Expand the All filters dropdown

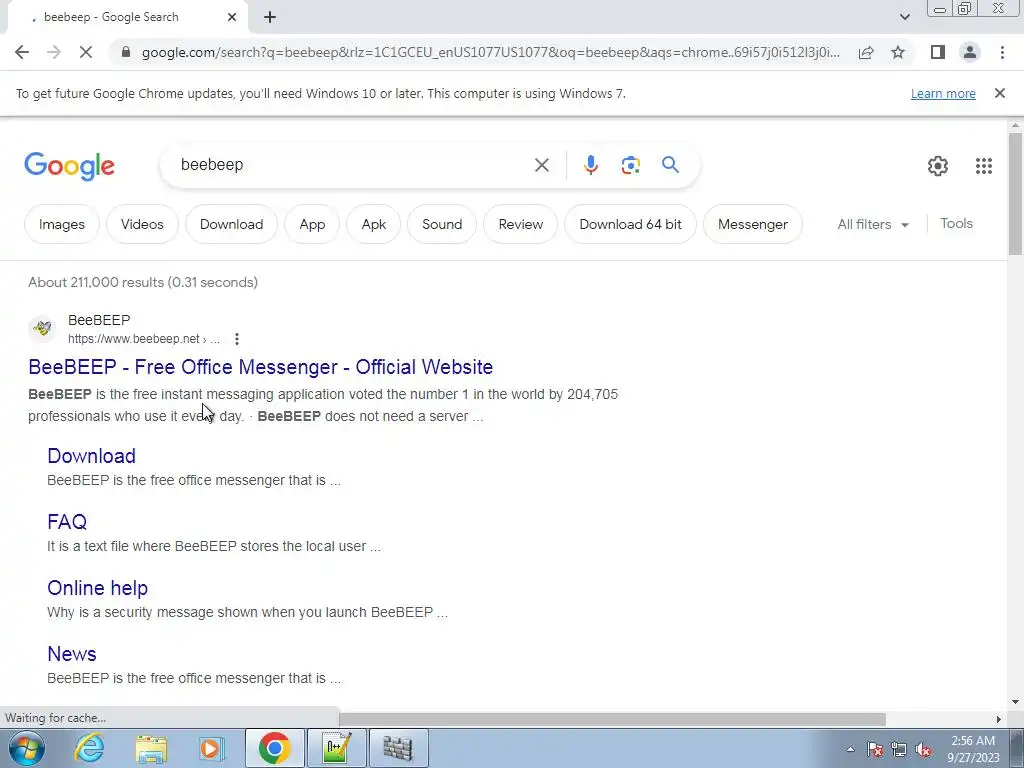(873, 224)
